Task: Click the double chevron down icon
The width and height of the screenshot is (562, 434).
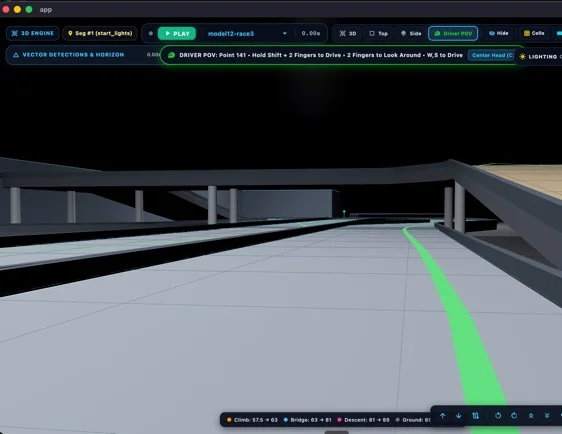Action: tap(547, 416)
